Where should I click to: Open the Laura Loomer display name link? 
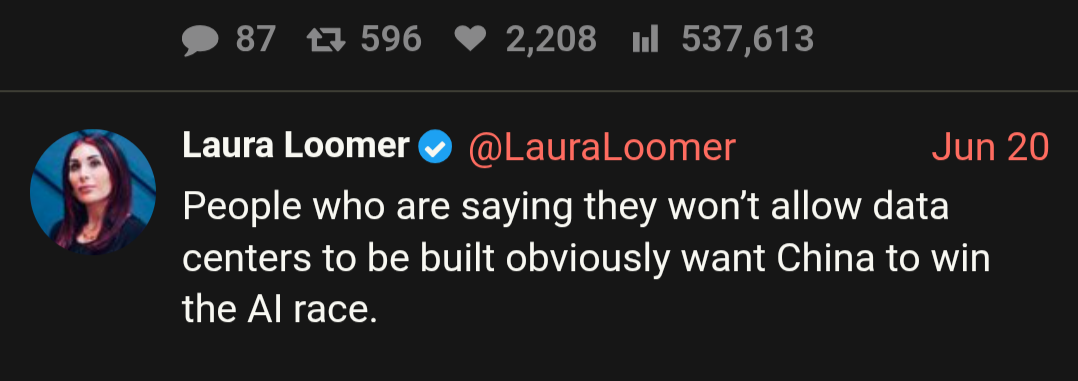[296, 146]
